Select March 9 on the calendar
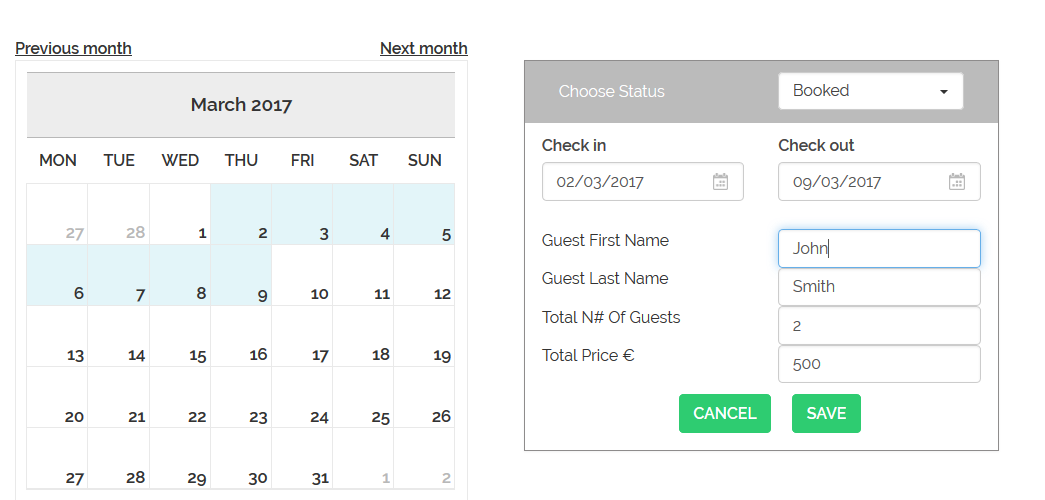The image size is (1045, 500). pos(241,275)
